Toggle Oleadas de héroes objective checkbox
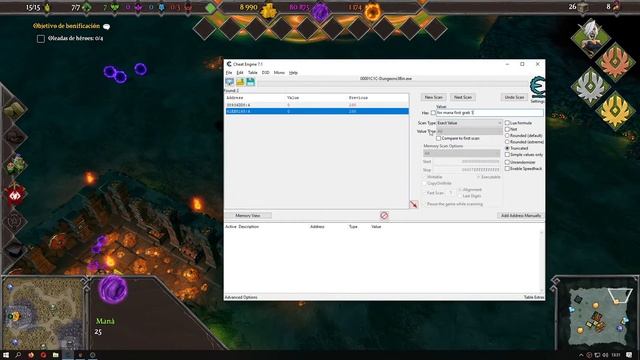Screen dimensions: 640x360 (x=41, y=39)
